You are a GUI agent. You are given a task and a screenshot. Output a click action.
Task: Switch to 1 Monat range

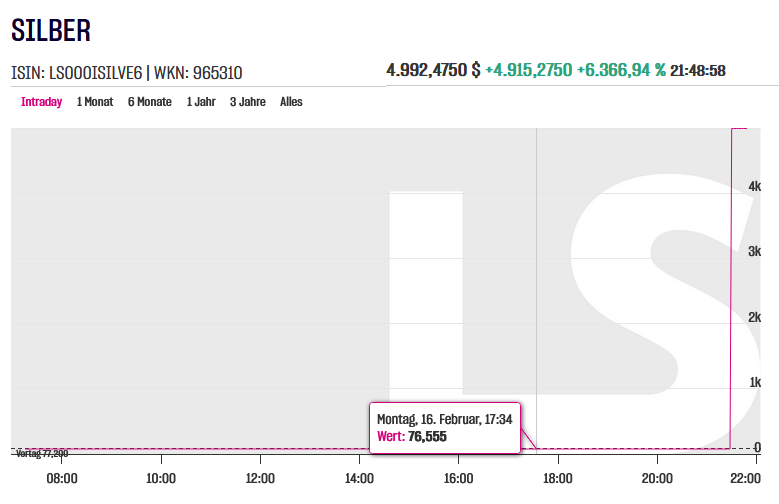point(95,102)
